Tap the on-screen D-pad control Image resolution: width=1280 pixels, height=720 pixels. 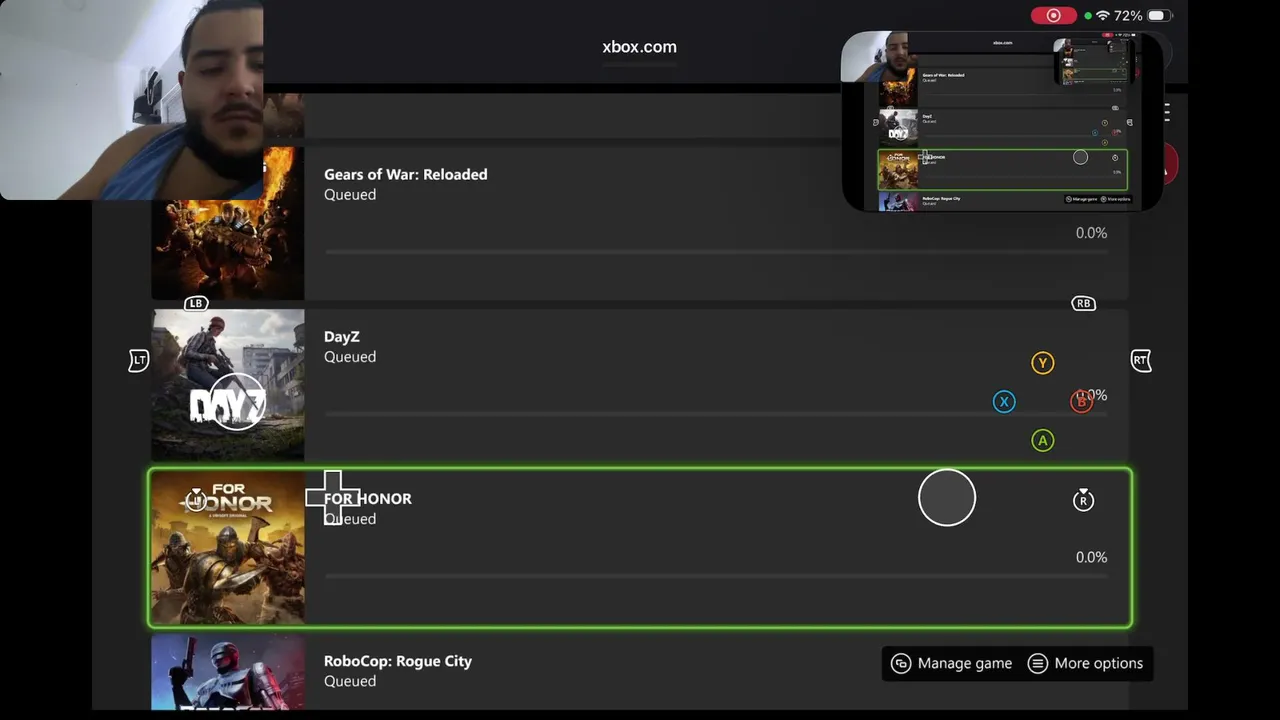pyautogui.click(x=333, y=498)
